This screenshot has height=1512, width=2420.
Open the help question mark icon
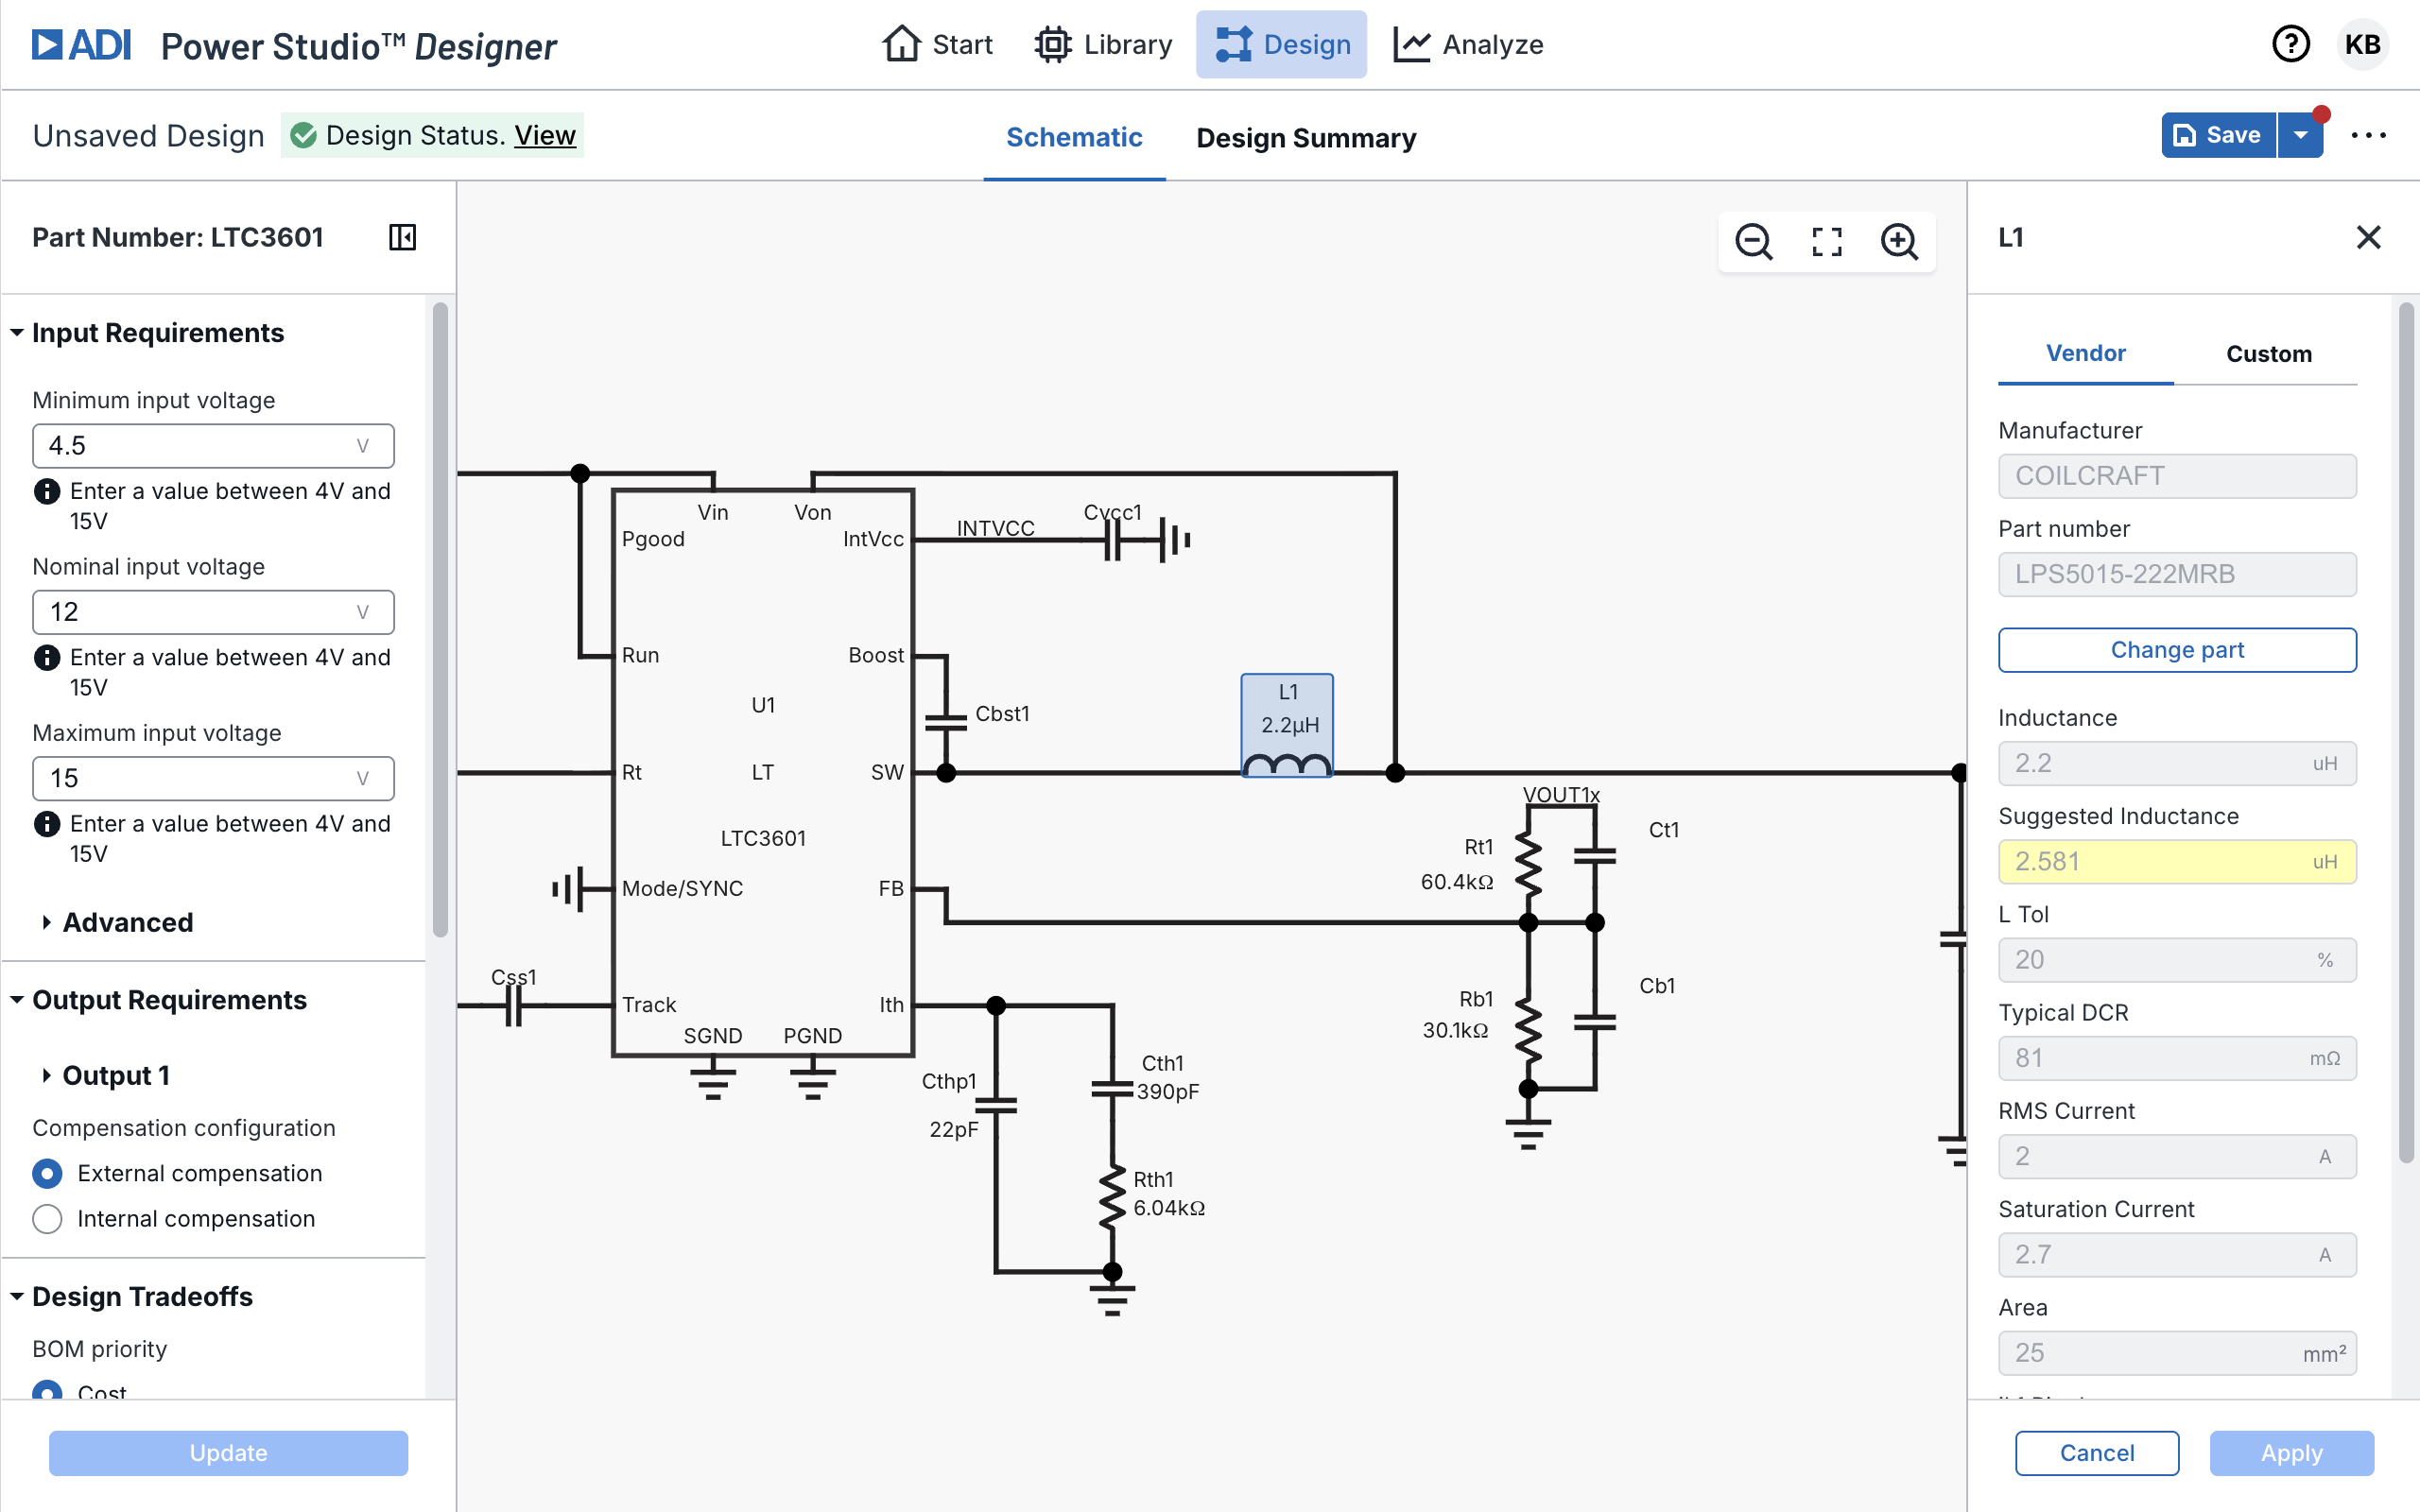(x=2290, y=44)
